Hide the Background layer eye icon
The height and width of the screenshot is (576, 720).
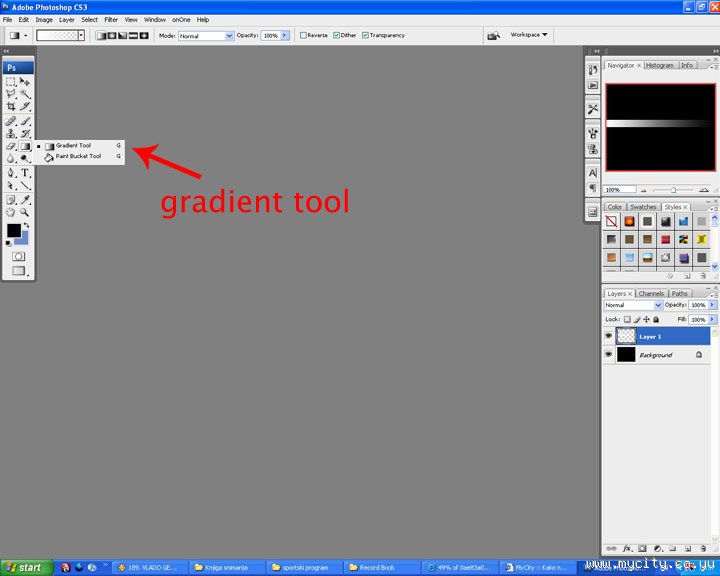(x=609, y=355)
